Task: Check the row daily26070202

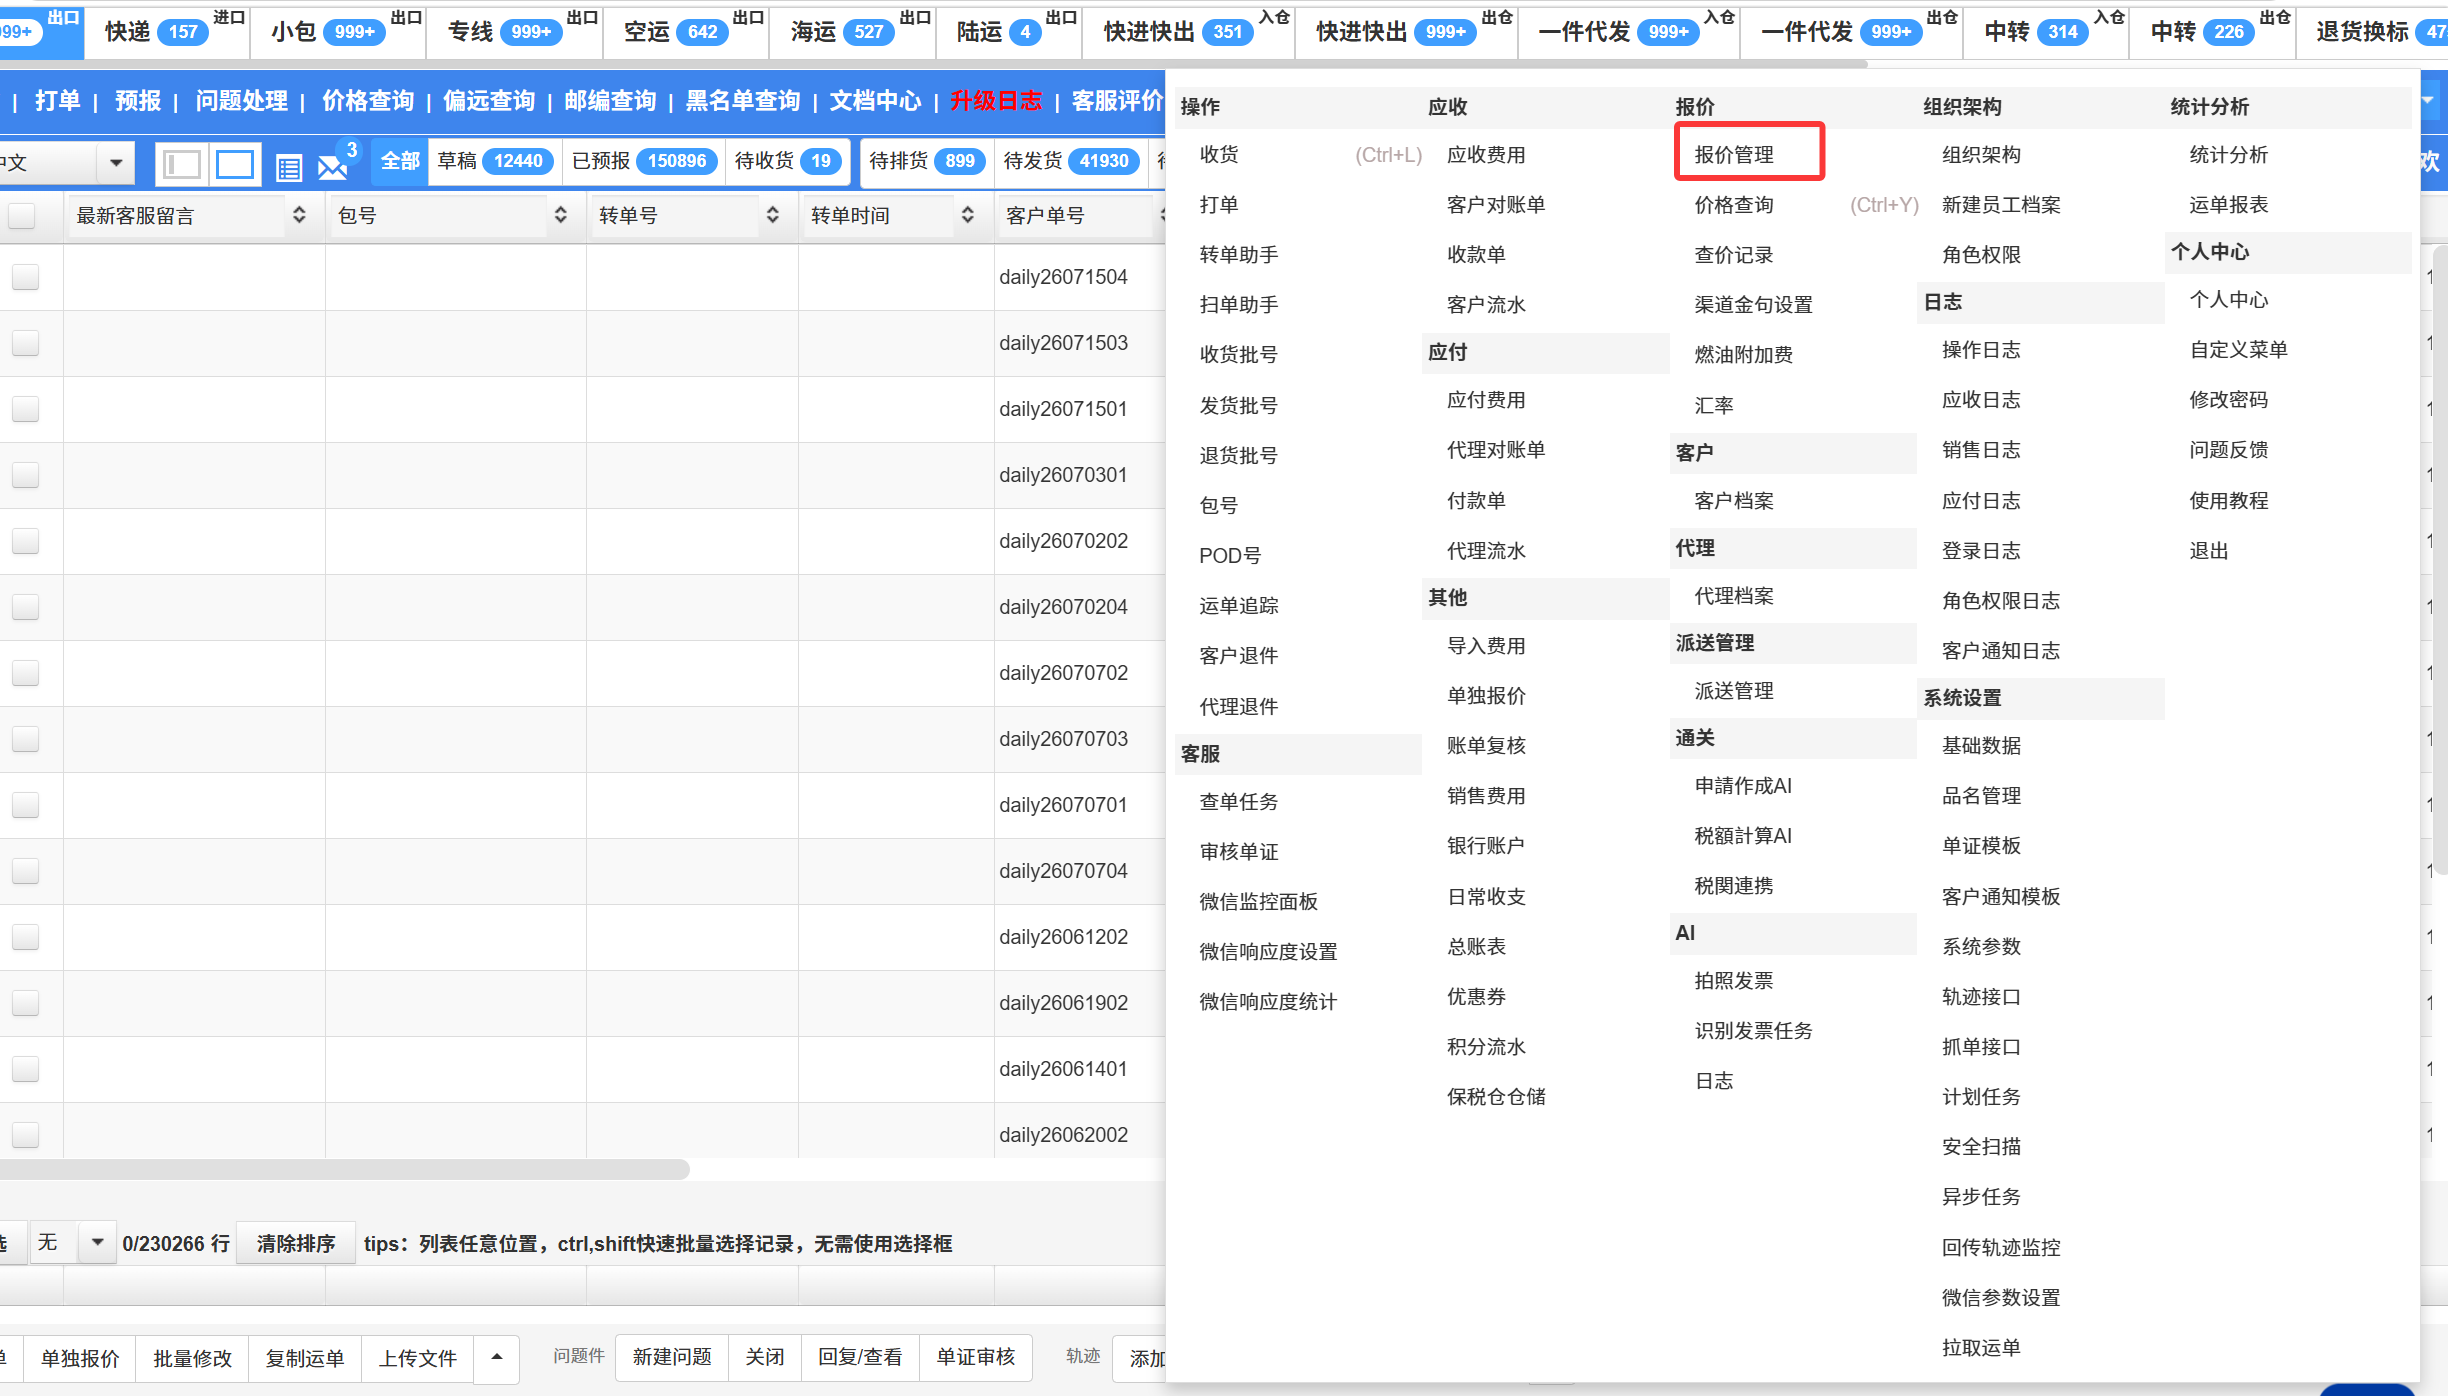Action: click(x=25, y=541)
